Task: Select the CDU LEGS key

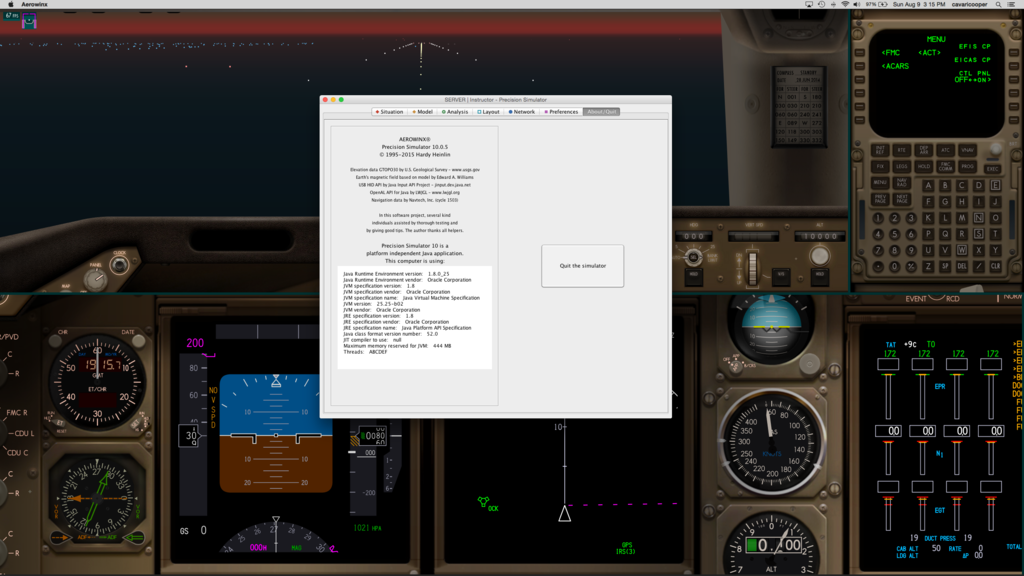Action: click(x=902, y=166)
